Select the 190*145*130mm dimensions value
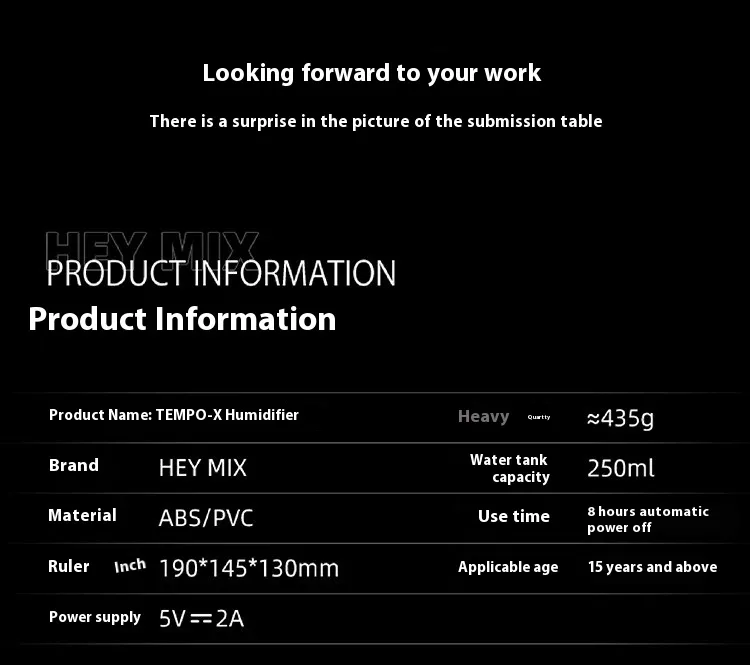Viewport: 750px width, 665px height. coord(248,568)
